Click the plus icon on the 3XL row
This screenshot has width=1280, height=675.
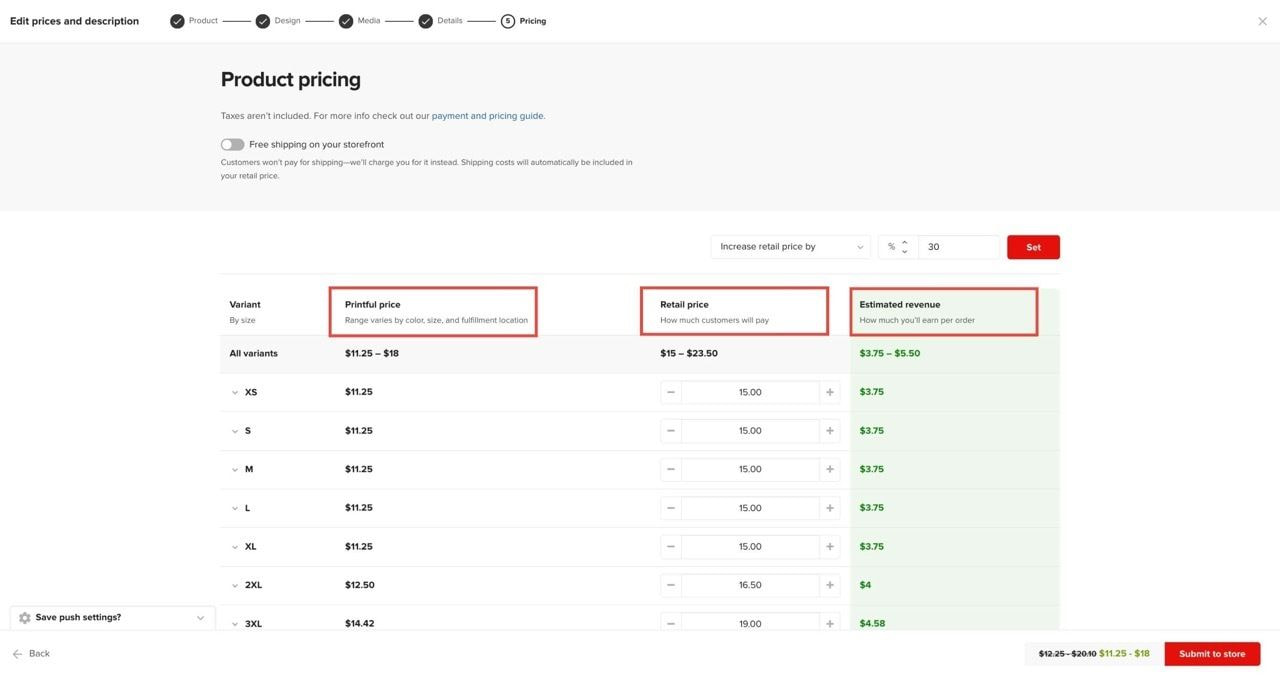coord(828,621)
